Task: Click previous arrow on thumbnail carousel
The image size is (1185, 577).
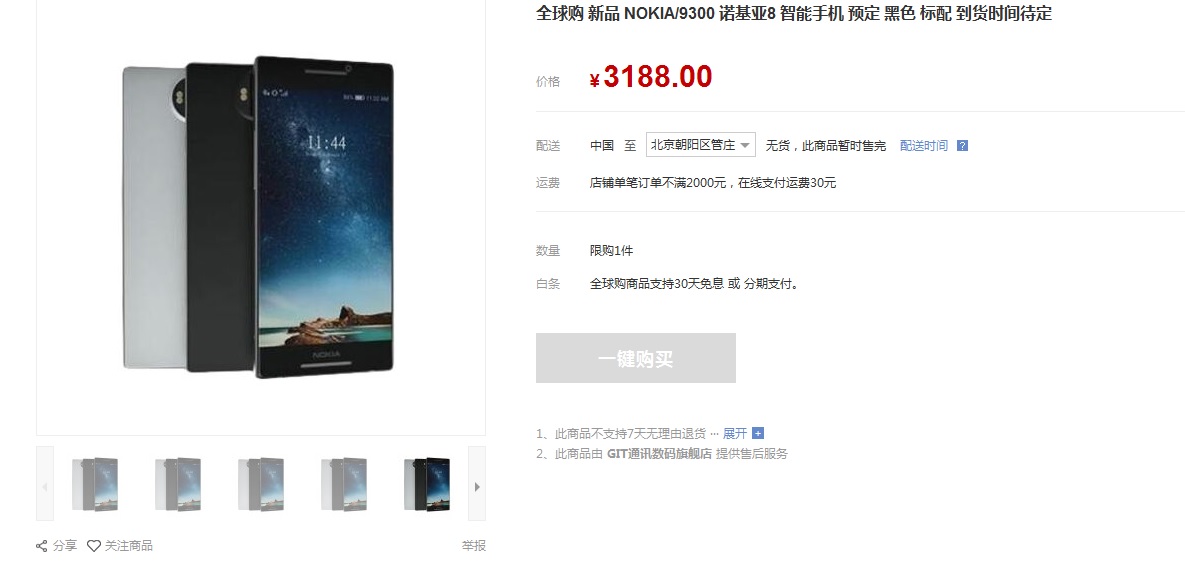Action: tap(45, 484)
